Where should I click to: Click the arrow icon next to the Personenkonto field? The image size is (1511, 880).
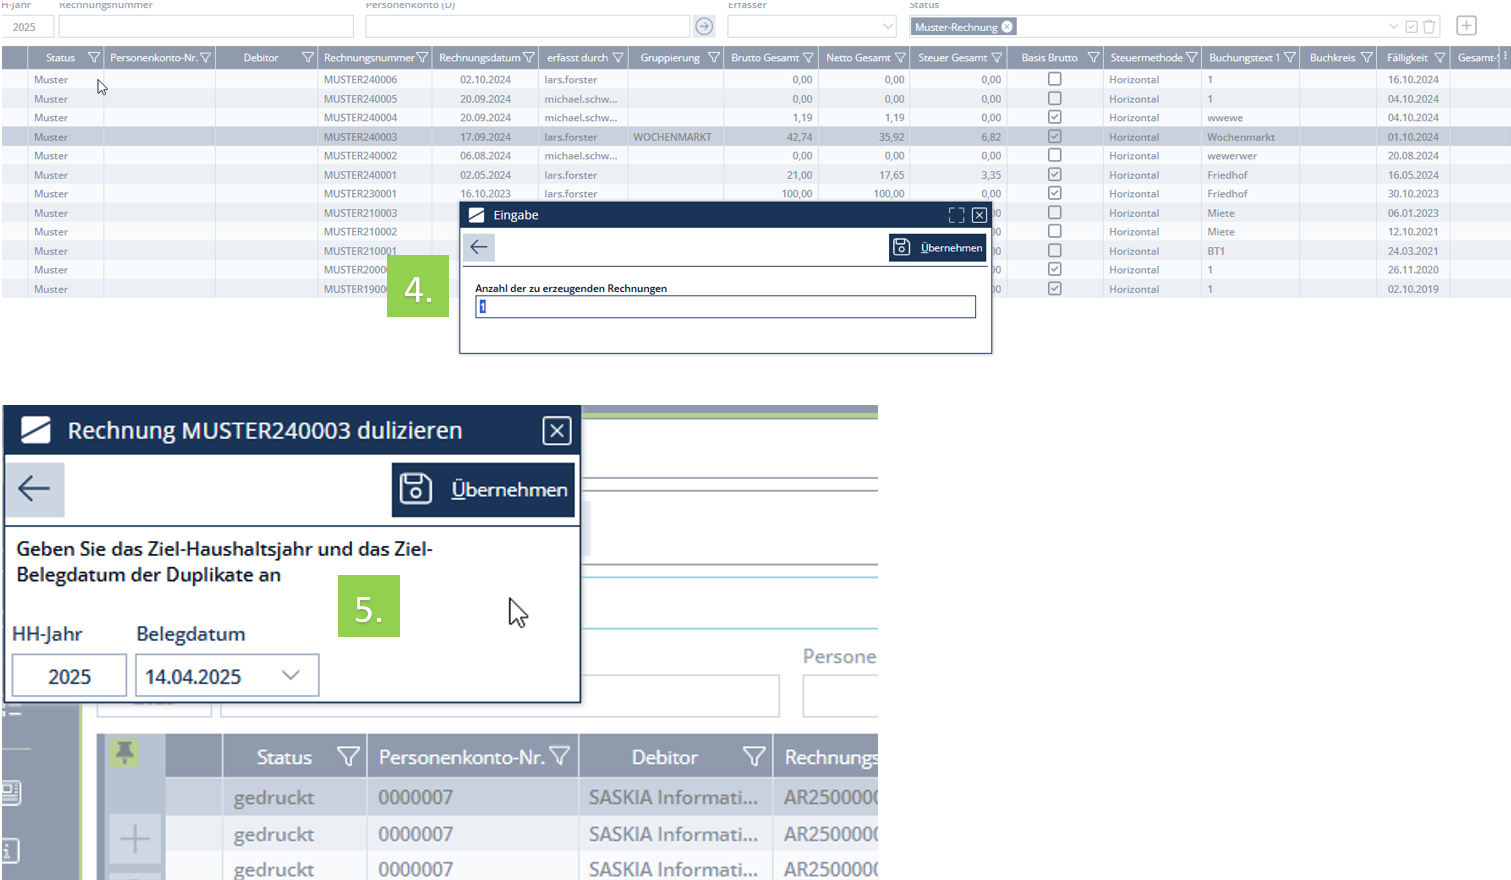[x=704, y=26]
